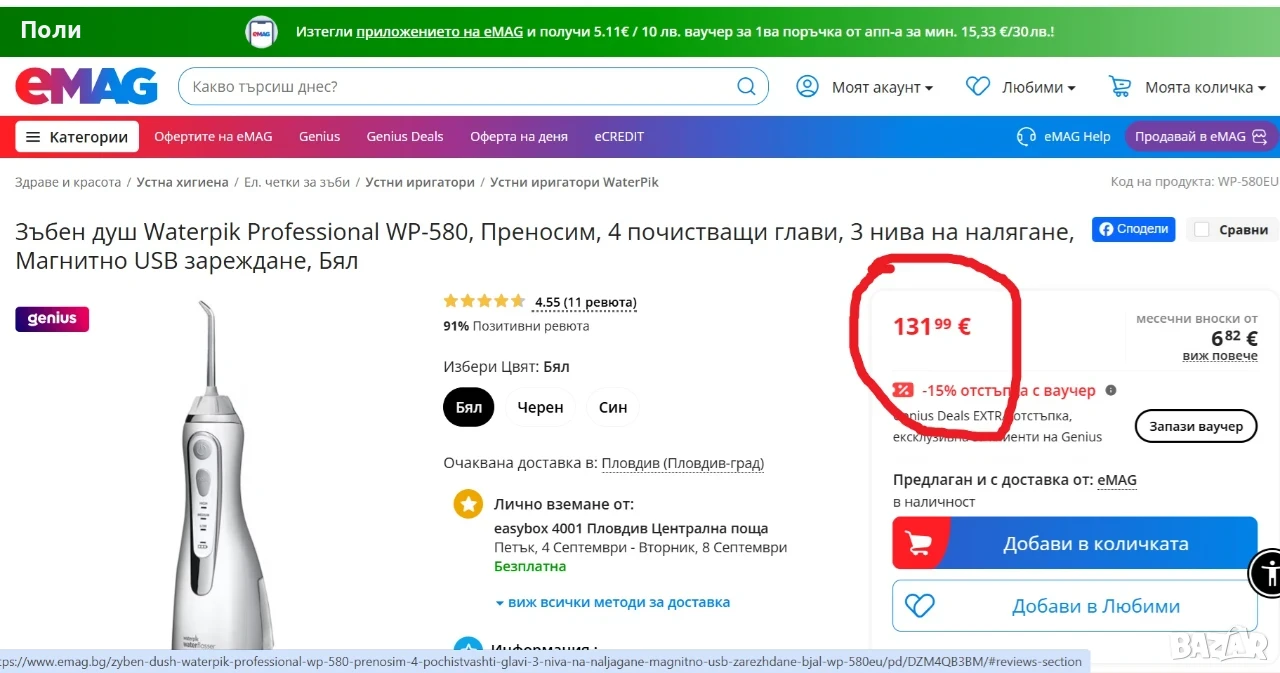Select the Бял color swatch
Viewport: 1280px width, 673px height.
click(469, 408)
